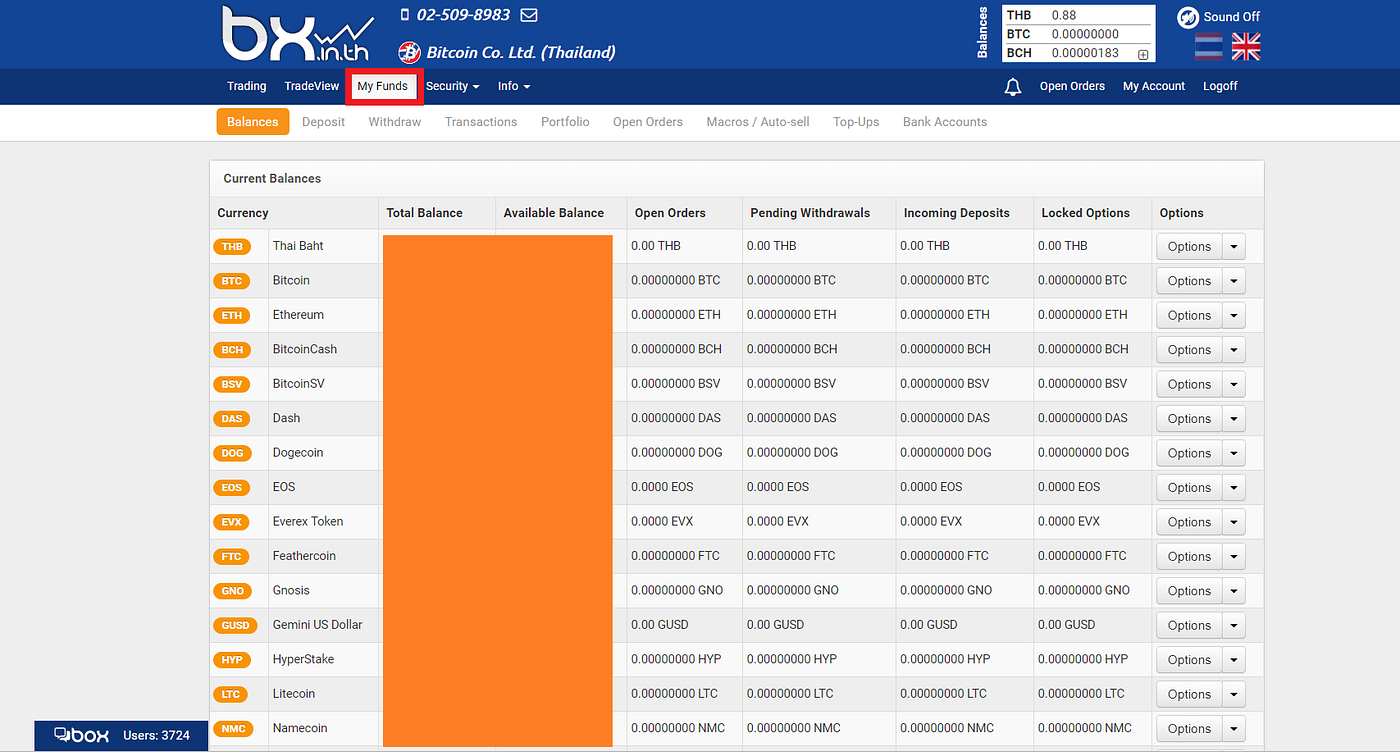Image resolution: width=1400 pixels, height=755 pixels.
Task: Open the box chat icon at bottom
Action: [x=81, y=735]
